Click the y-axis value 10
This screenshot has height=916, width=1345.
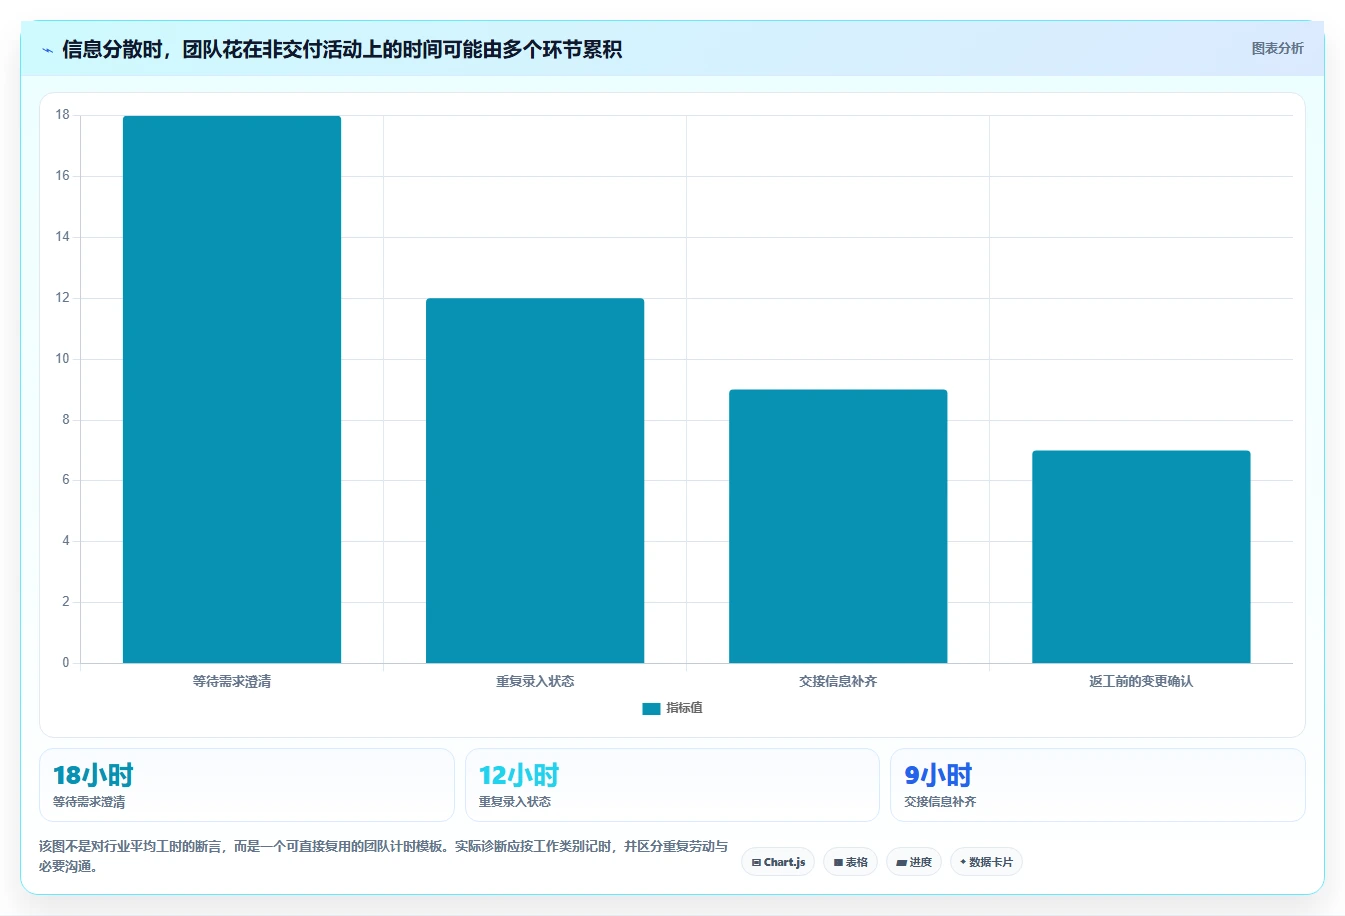[63, 359]
